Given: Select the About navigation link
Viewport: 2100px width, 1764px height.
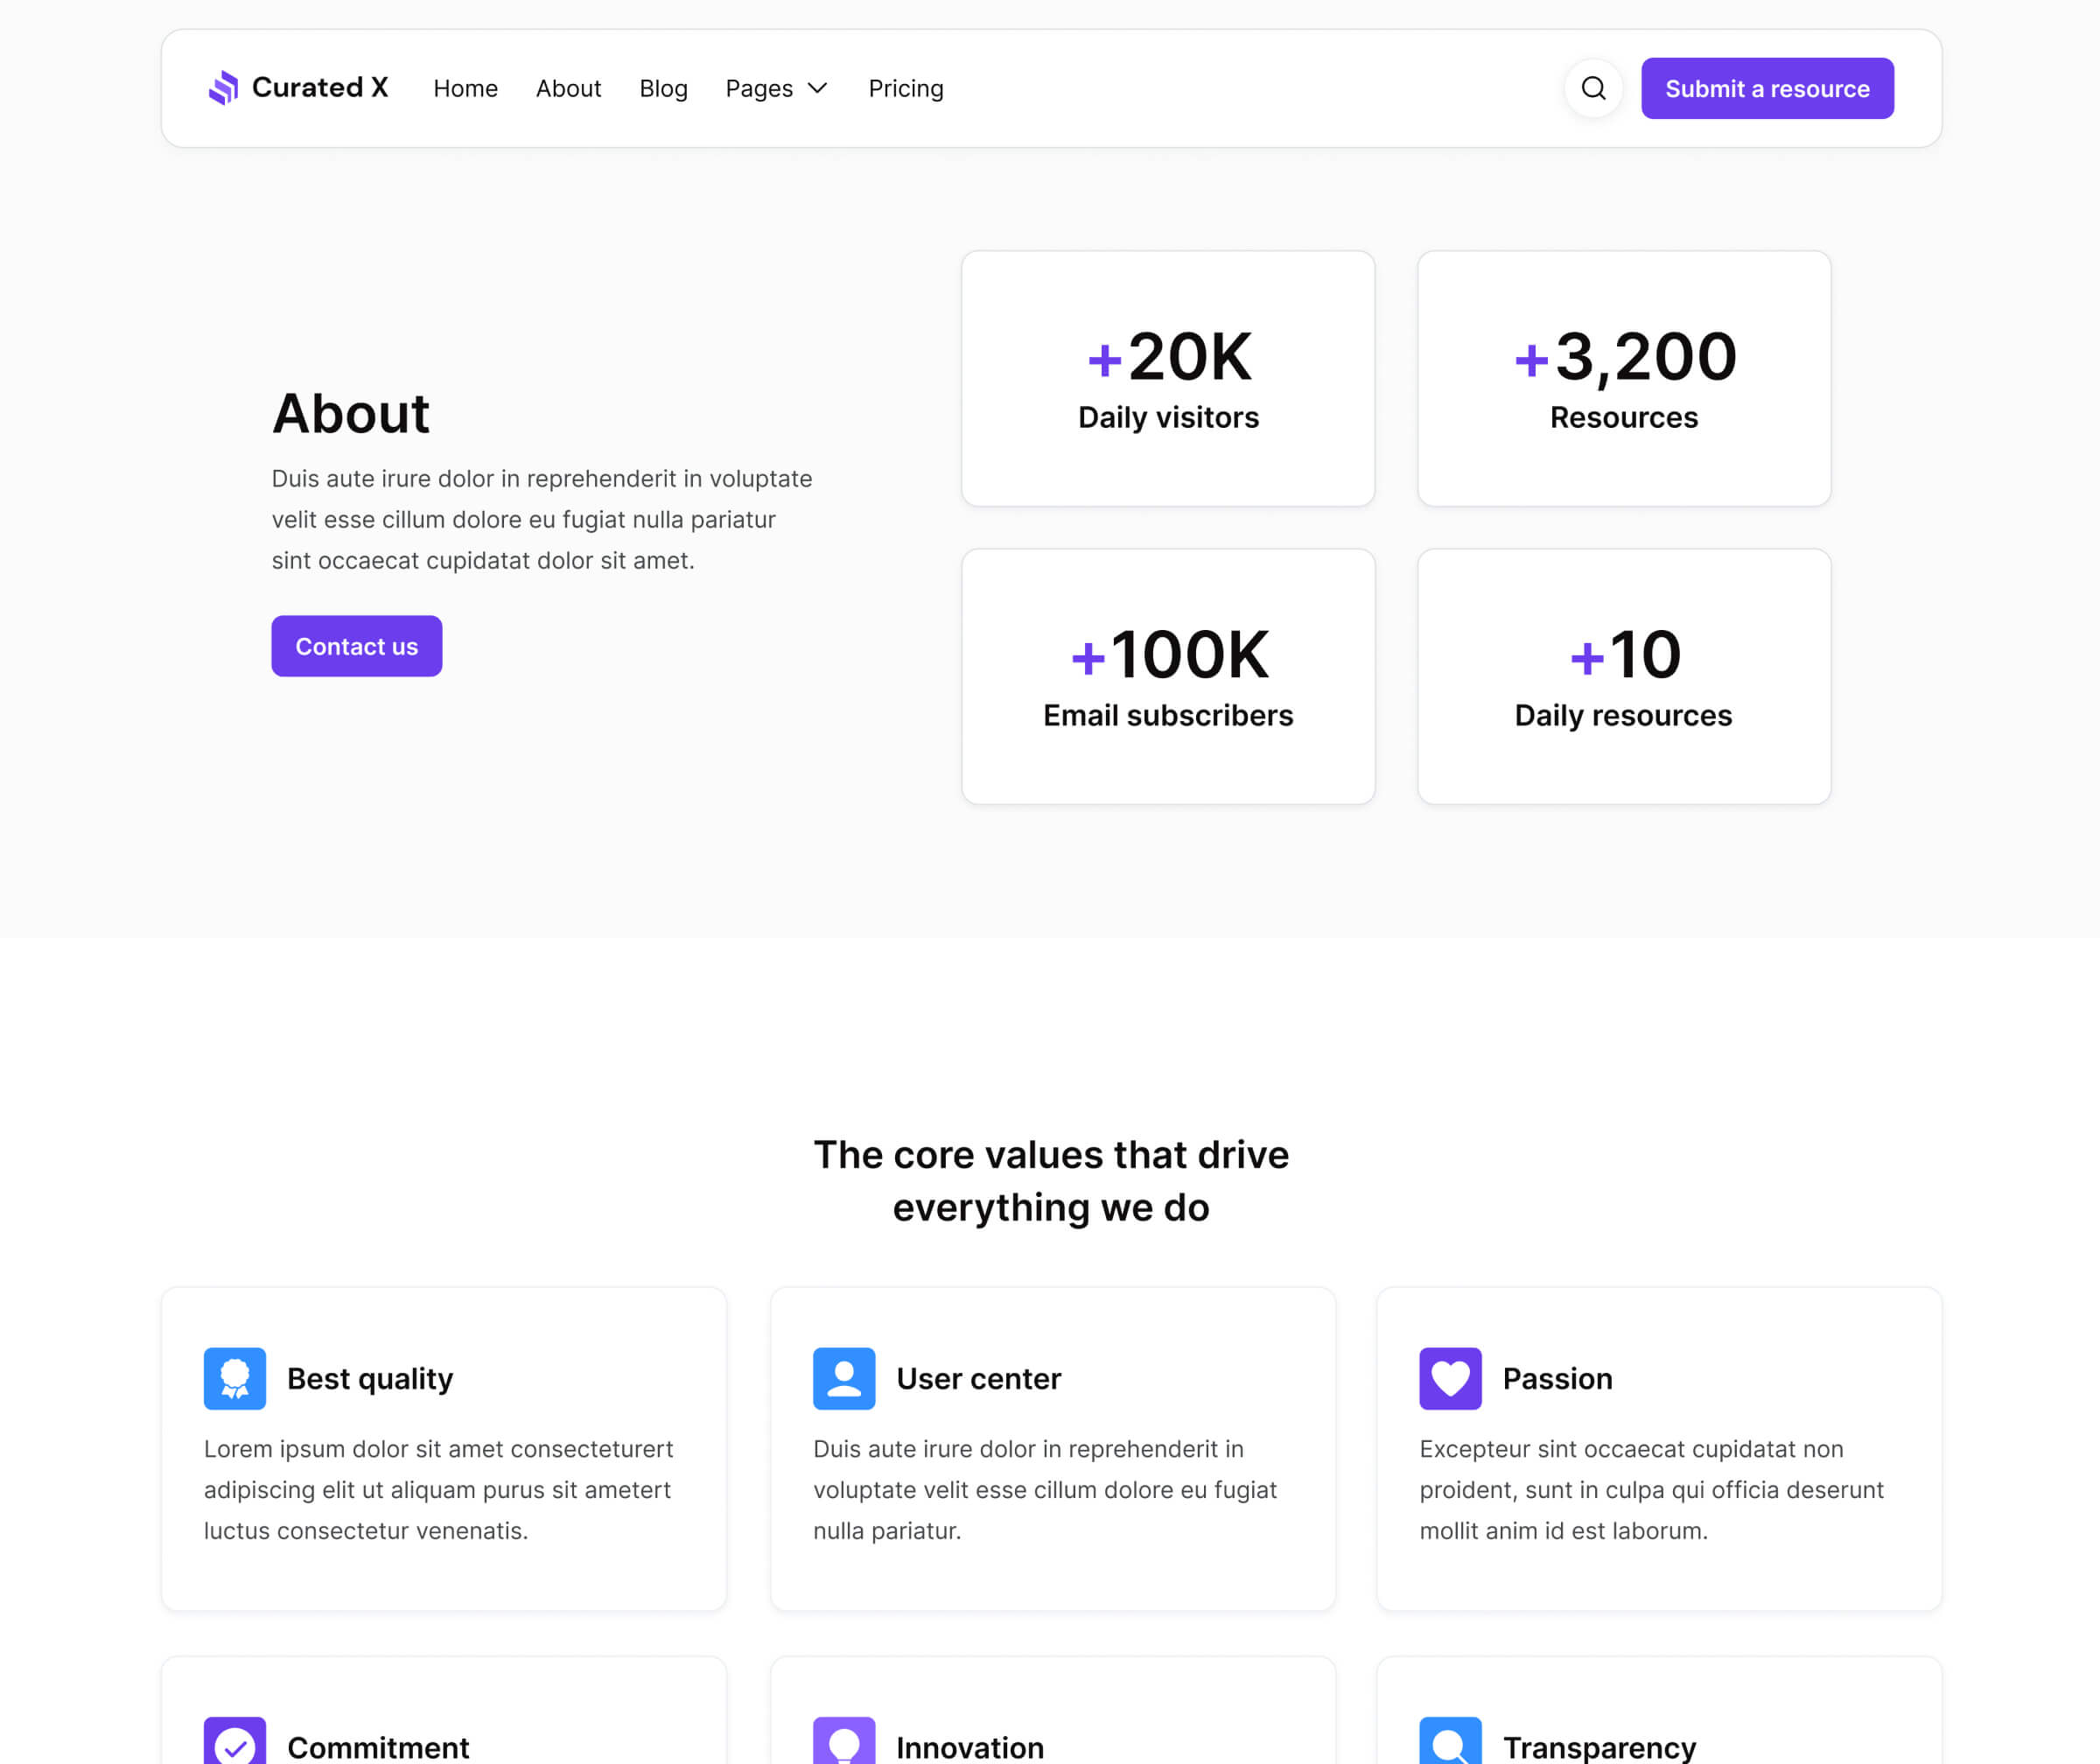Looking at the screenshot, I should (x=568, y=88).
